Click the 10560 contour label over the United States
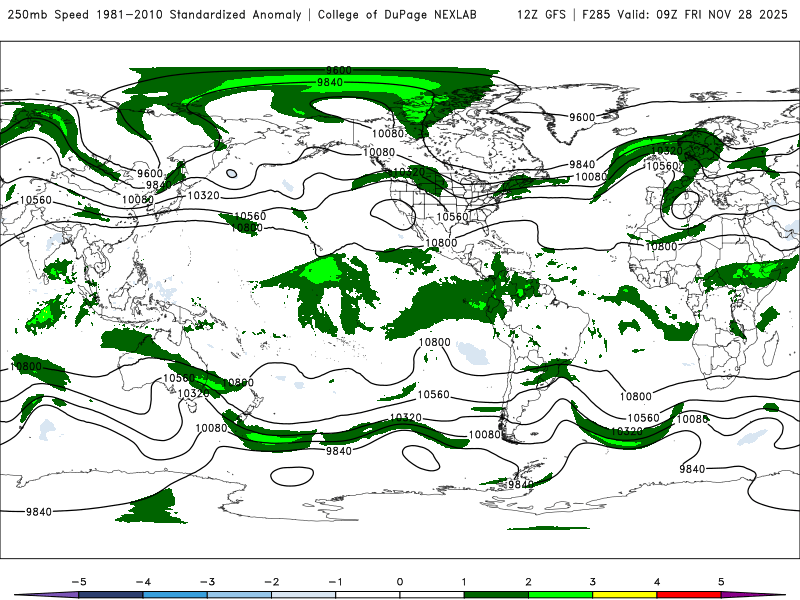This screenshot has width=800, height=600. [x=452, y=217]
